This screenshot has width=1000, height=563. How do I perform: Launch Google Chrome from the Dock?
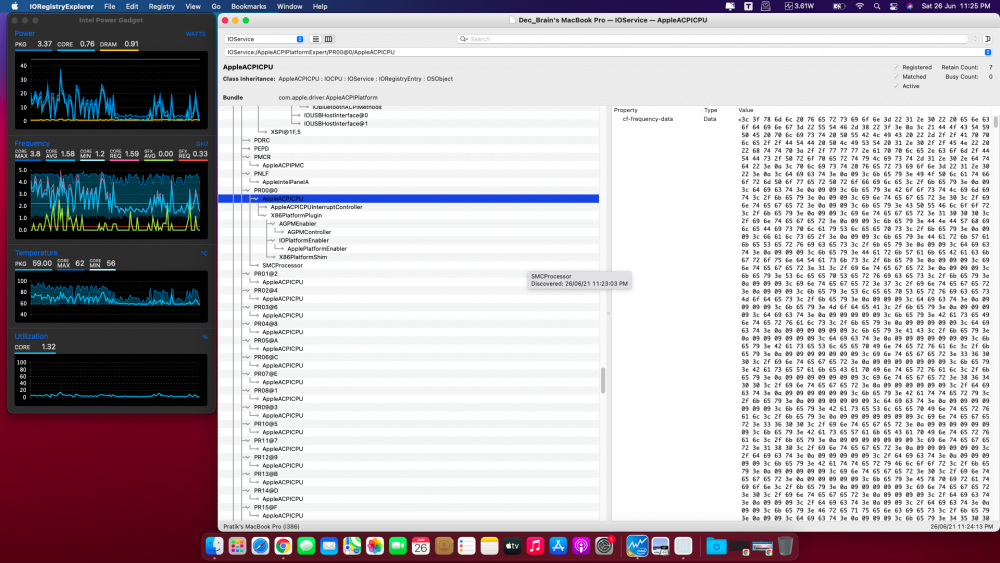click(283, 546)
